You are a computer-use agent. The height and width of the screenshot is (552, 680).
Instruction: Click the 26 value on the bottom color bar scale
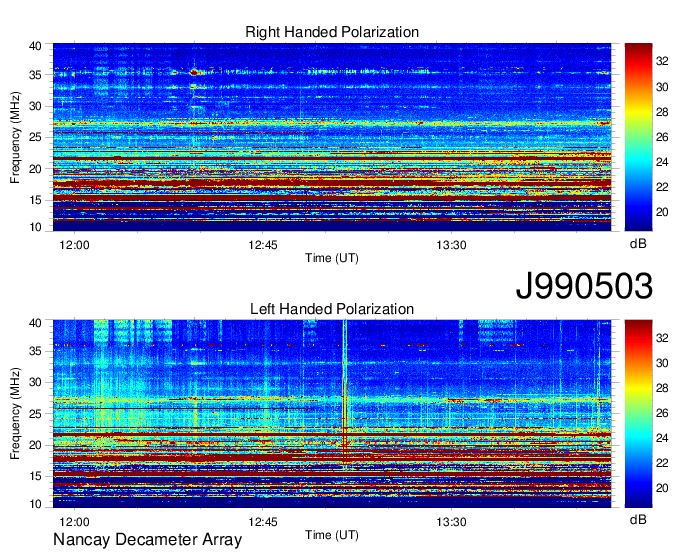click(662, 413)
